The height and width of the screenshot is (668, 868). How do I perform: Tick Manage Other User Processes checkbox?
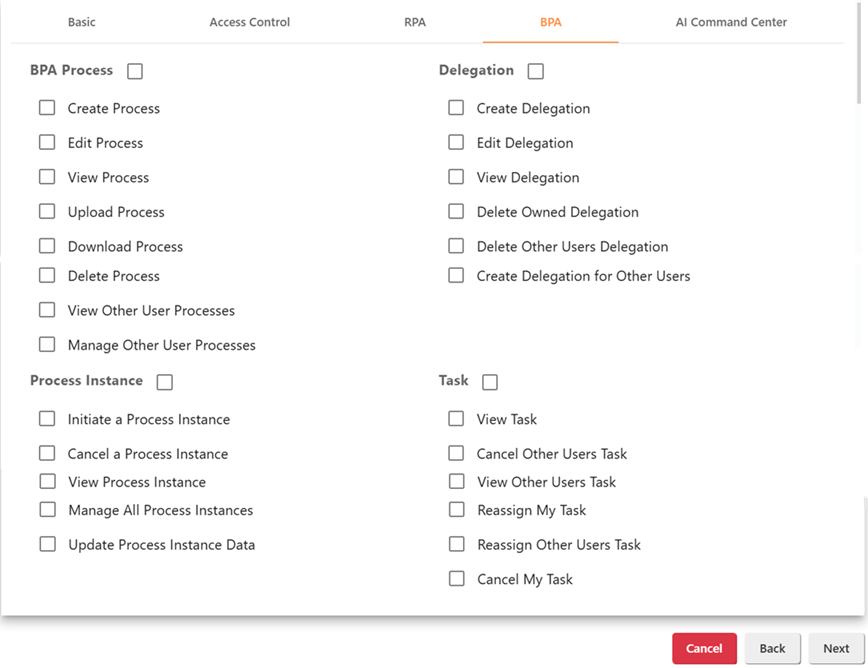click(x=47, y=345)
